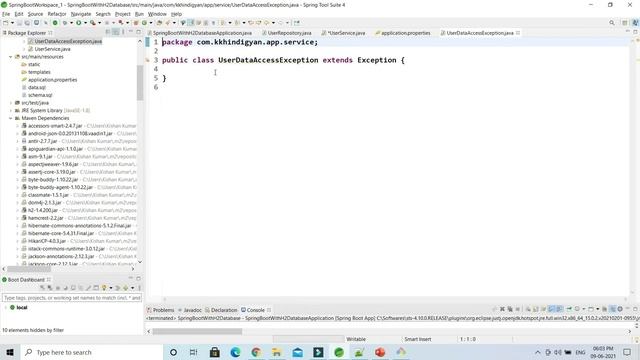Toggle Show Console on standard error change
This screenshot has height=360, width=640.
coord(560,309)
